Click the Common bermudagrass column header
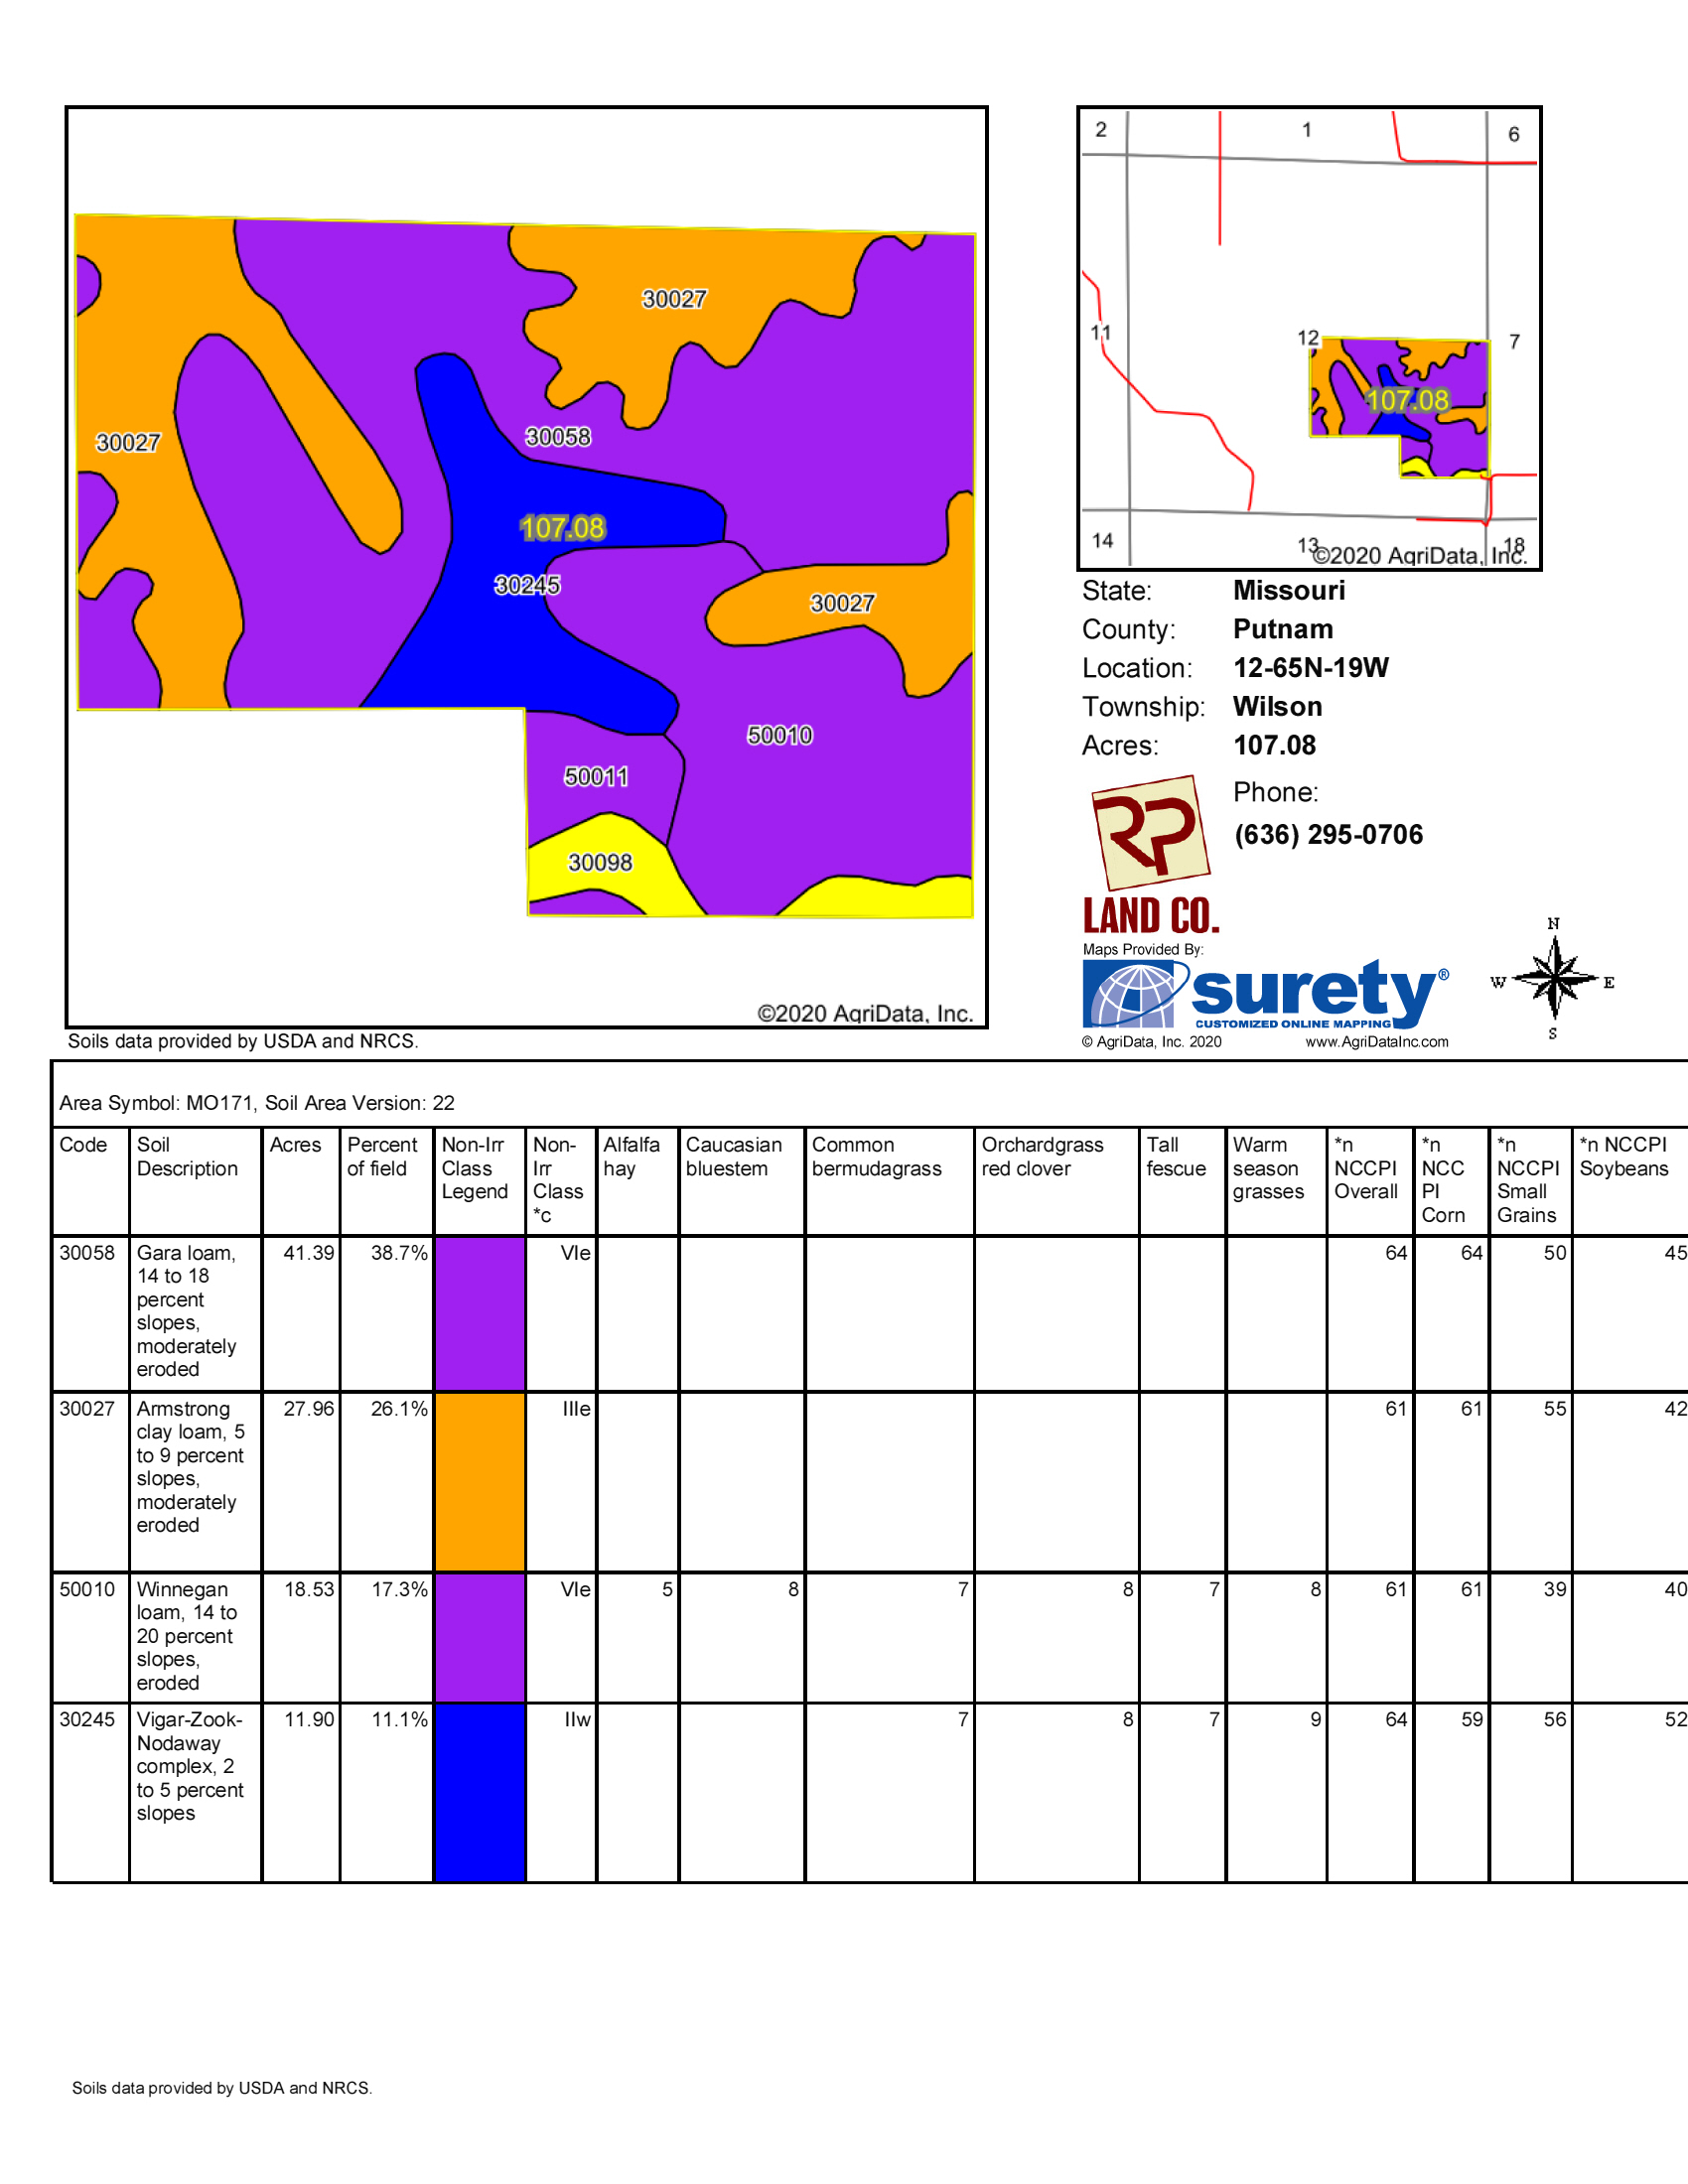This screenshot has width=1688, height=2184. click(x=877, y=1157)
